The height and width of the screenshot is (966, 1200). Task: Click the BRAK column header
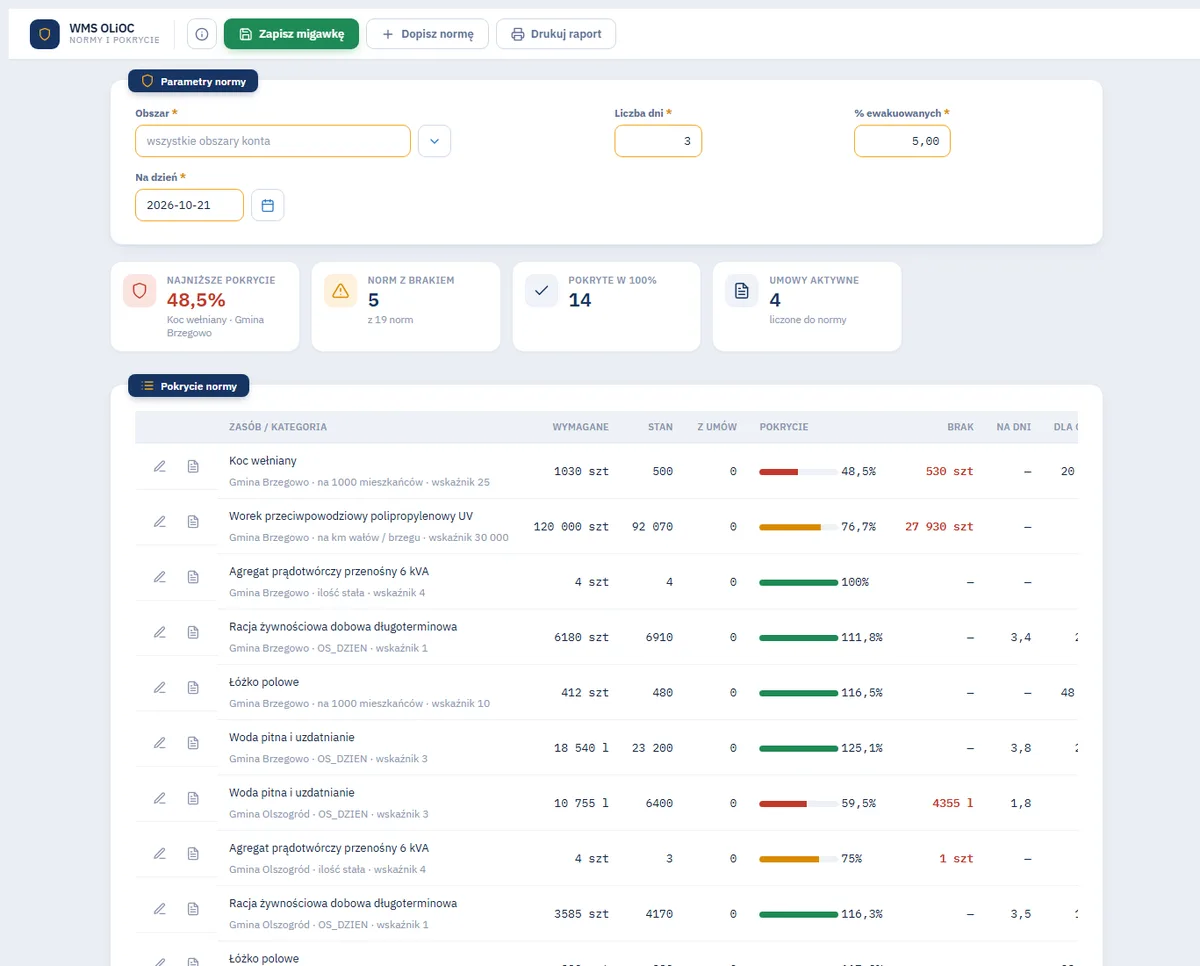[x=960, y=427]
